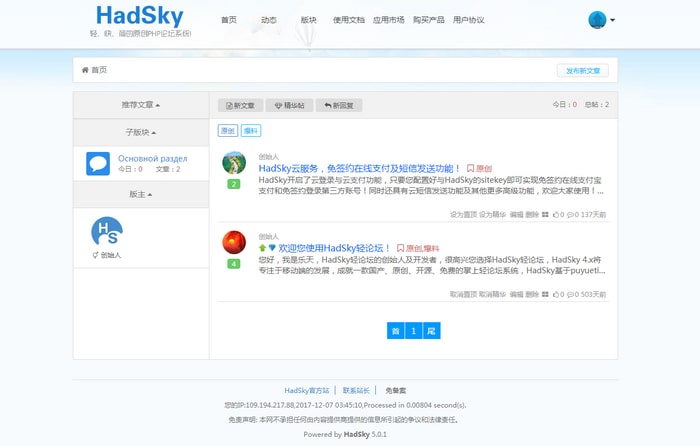Open the Основной раздел subforum link
The height and width of the screenshot is (446, 700).
coord(153,158)
